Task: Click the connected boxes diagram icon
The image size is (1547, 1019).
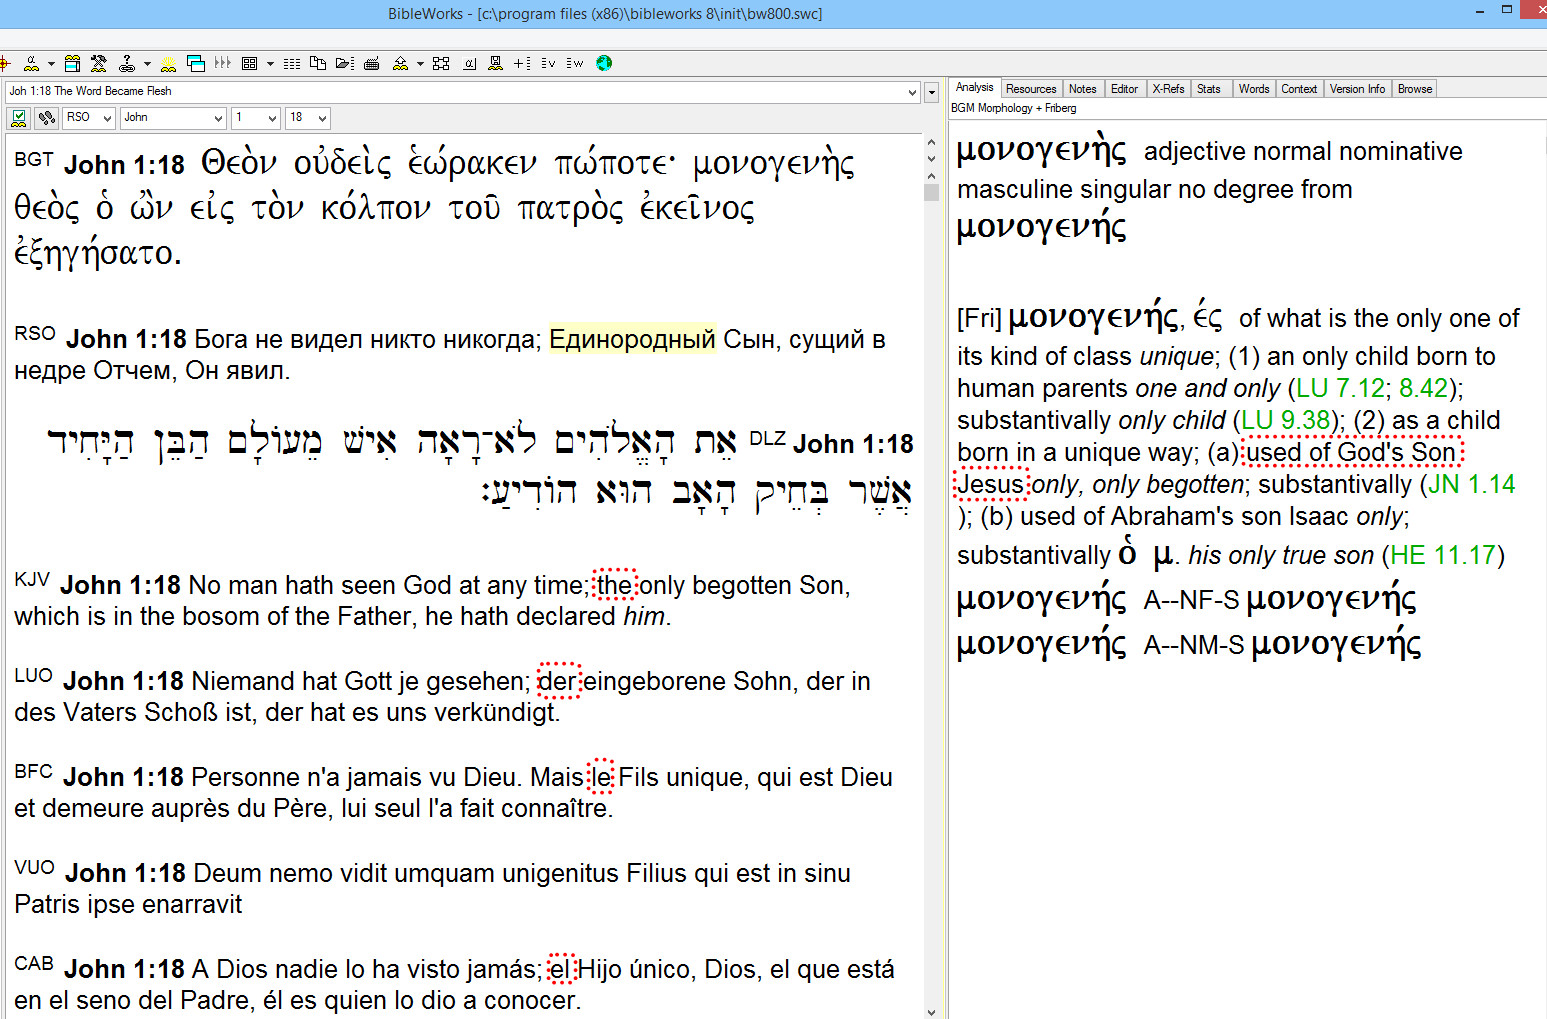Action: pos(440,63)
